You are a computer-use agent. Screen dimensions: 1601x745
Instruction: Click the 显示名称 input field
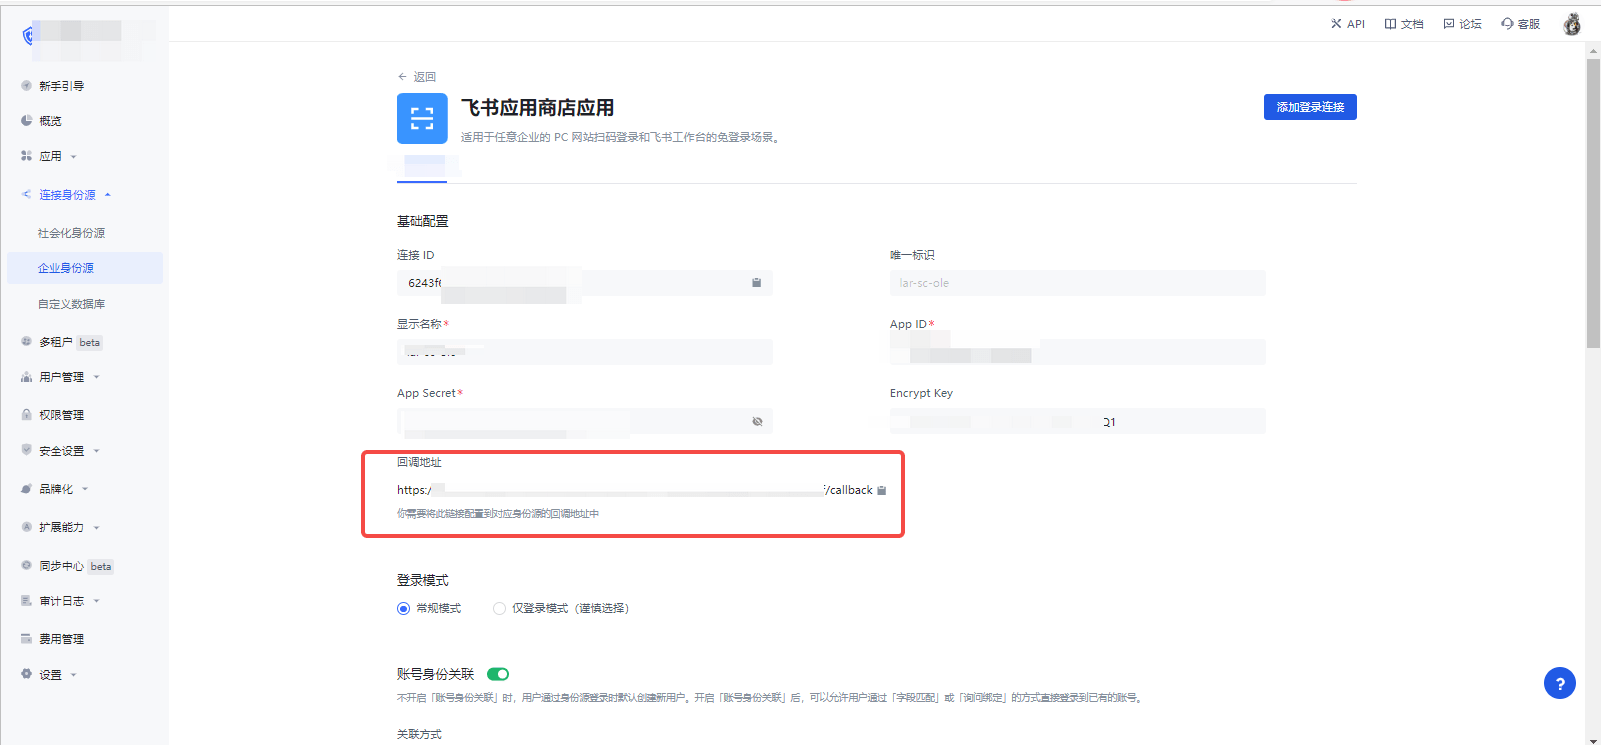584,352
